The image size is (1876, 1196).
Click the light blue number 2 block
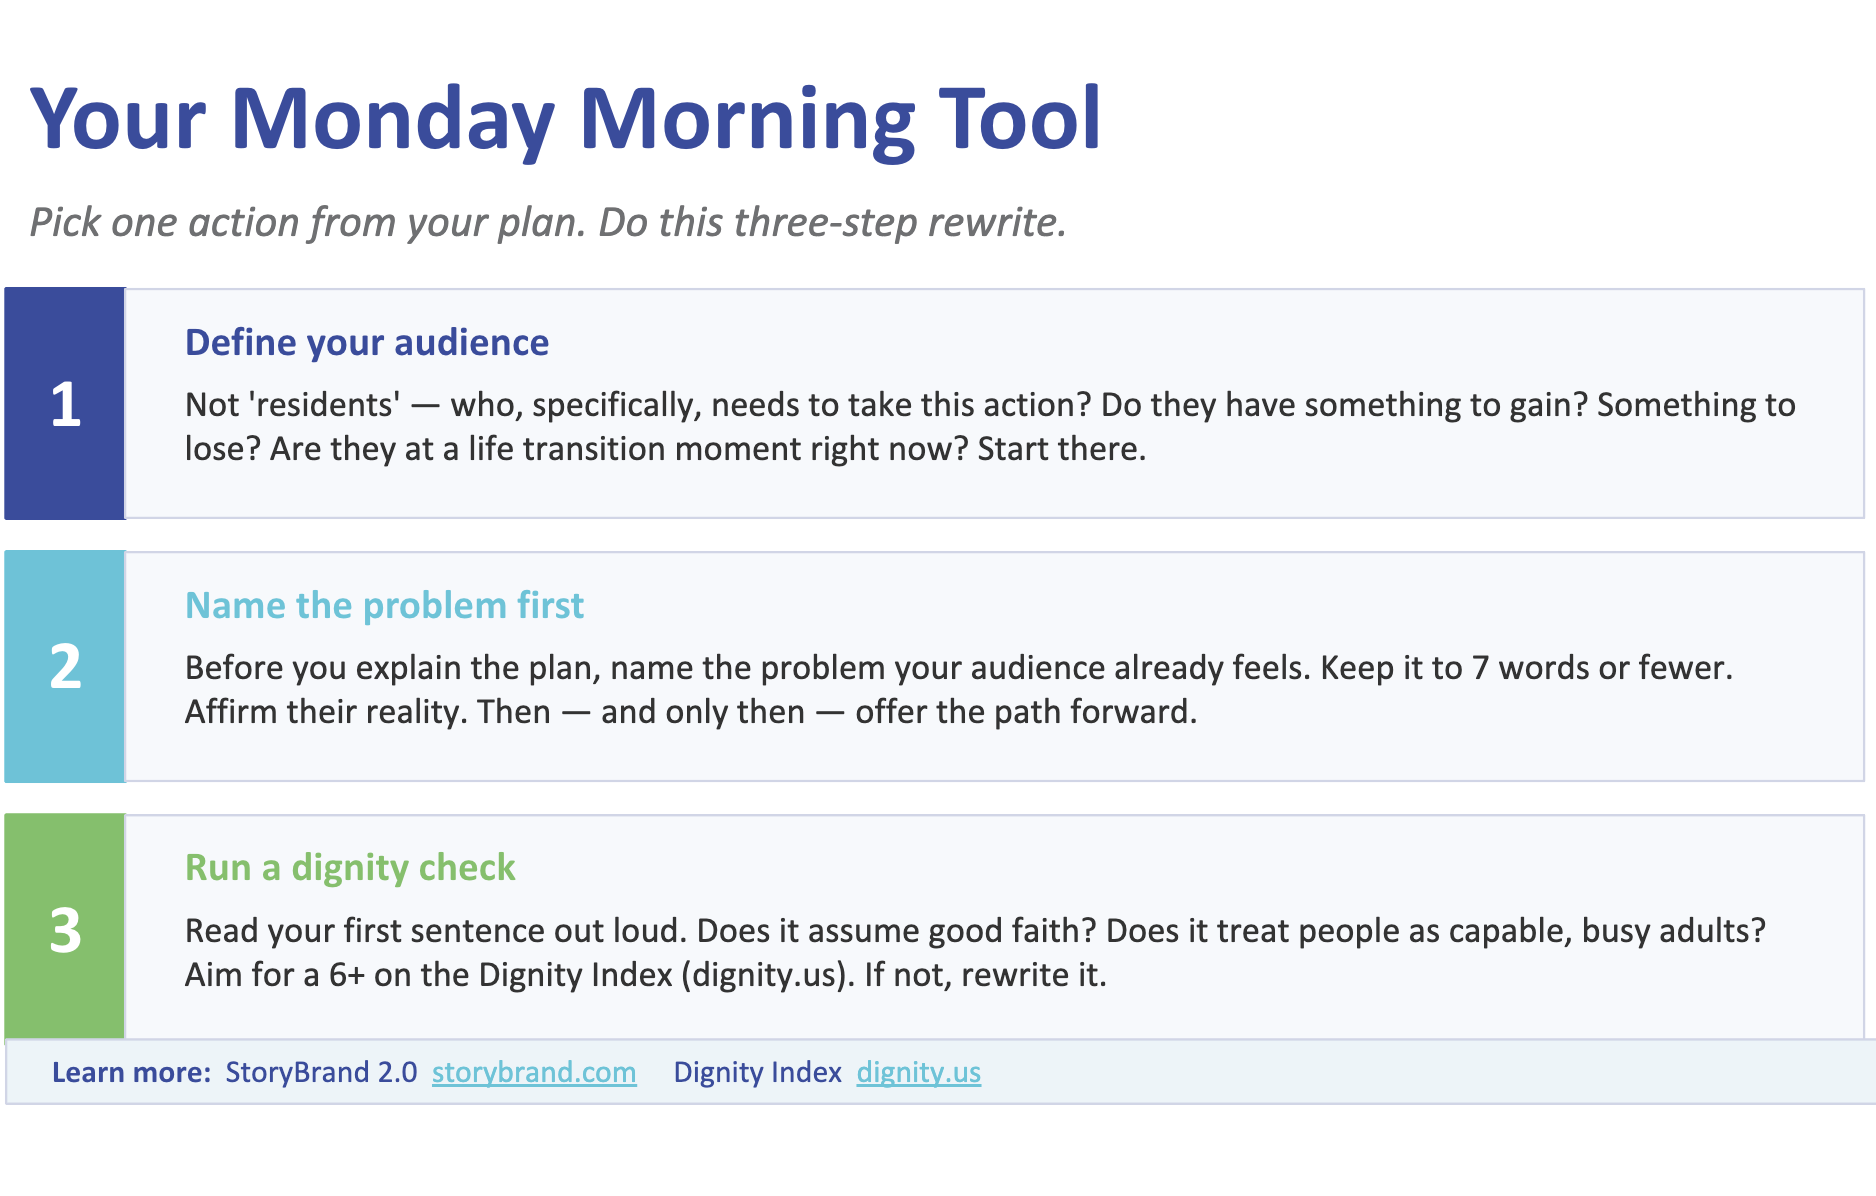tap(65, 666)
